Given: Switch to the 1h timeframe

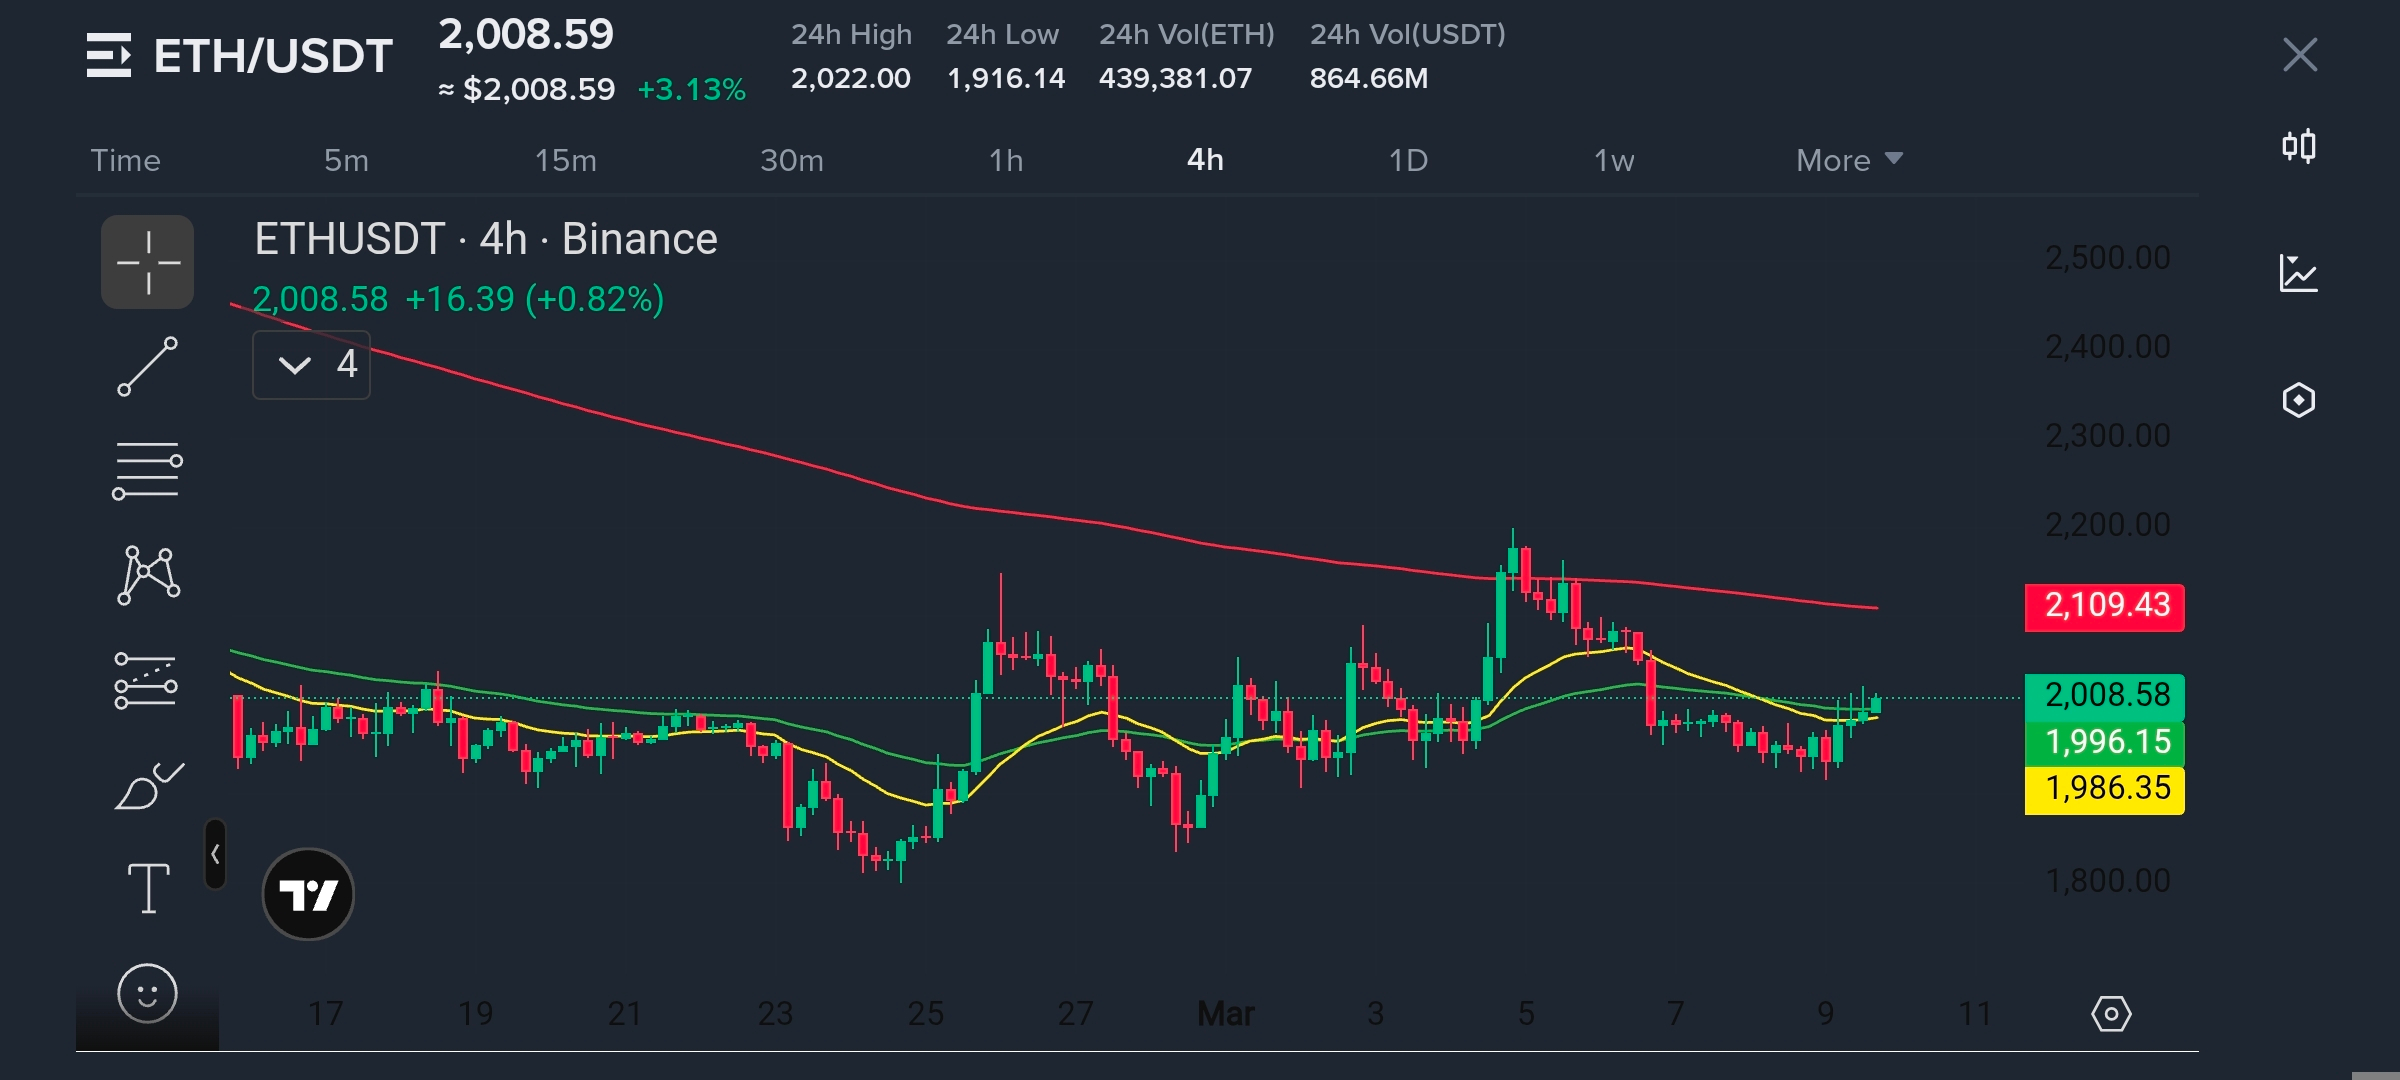Looking at the screenshot, I should [1006, 160].
